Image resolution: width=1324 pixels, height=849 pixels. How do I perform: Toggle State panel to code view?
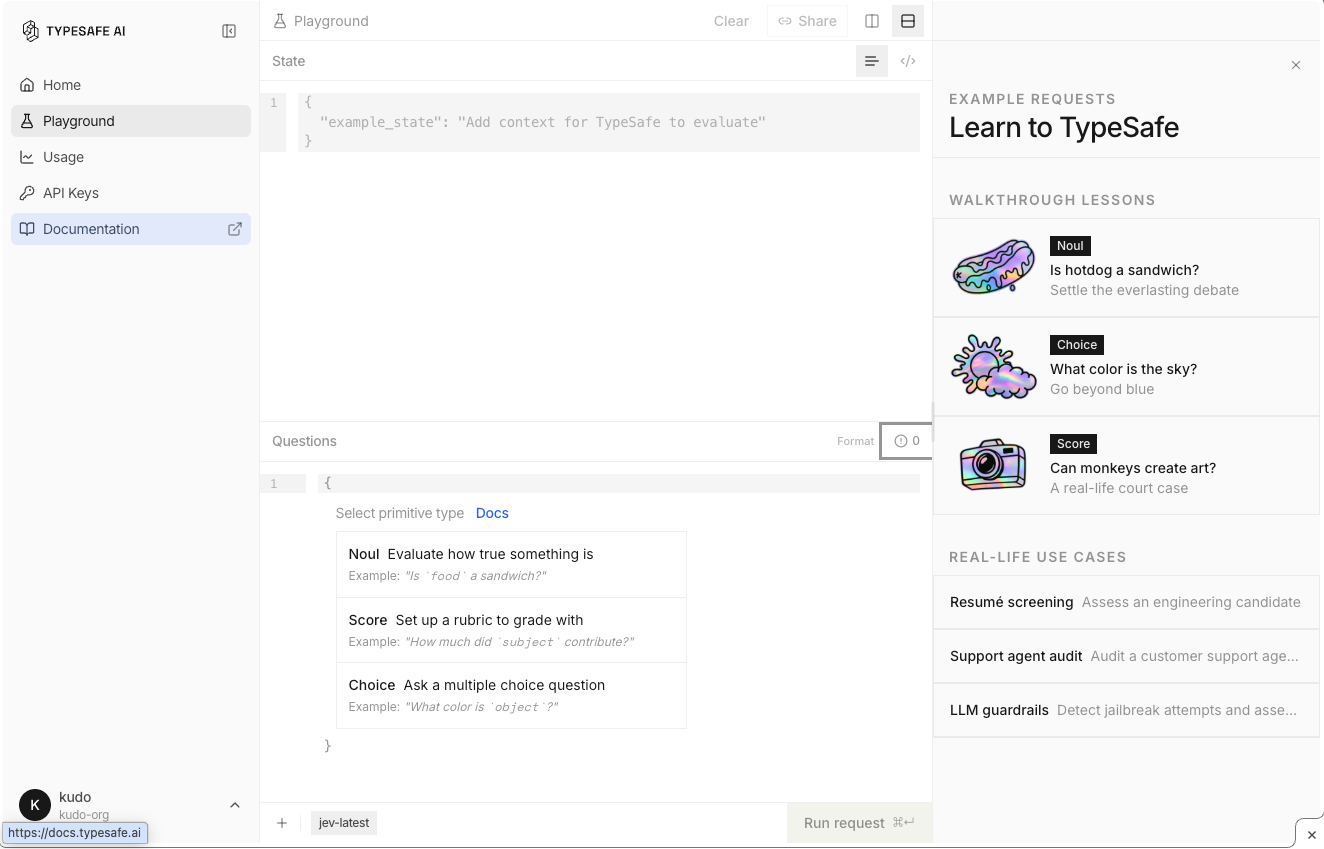tap(908, 61)
